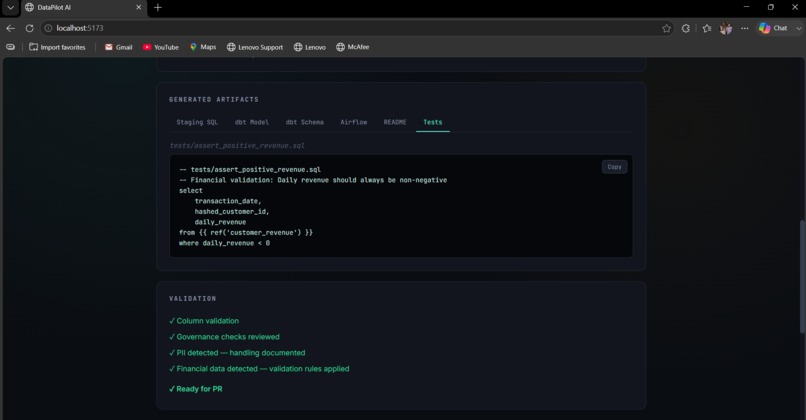Click the 'Ready for PR' status
This screenshot has width=806, height=420.
(x=196, y=389)
